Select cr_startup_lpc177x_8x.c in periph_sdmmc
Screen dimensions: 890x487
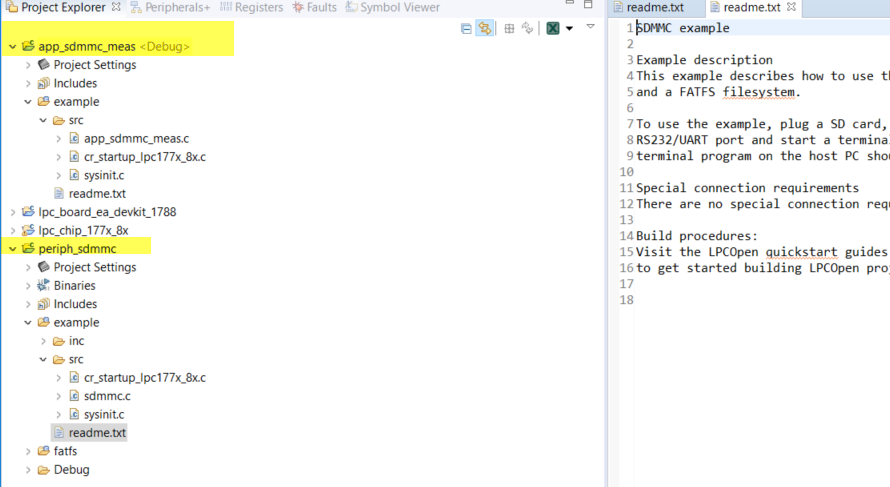pyautogui.click(x=145, y=377)
